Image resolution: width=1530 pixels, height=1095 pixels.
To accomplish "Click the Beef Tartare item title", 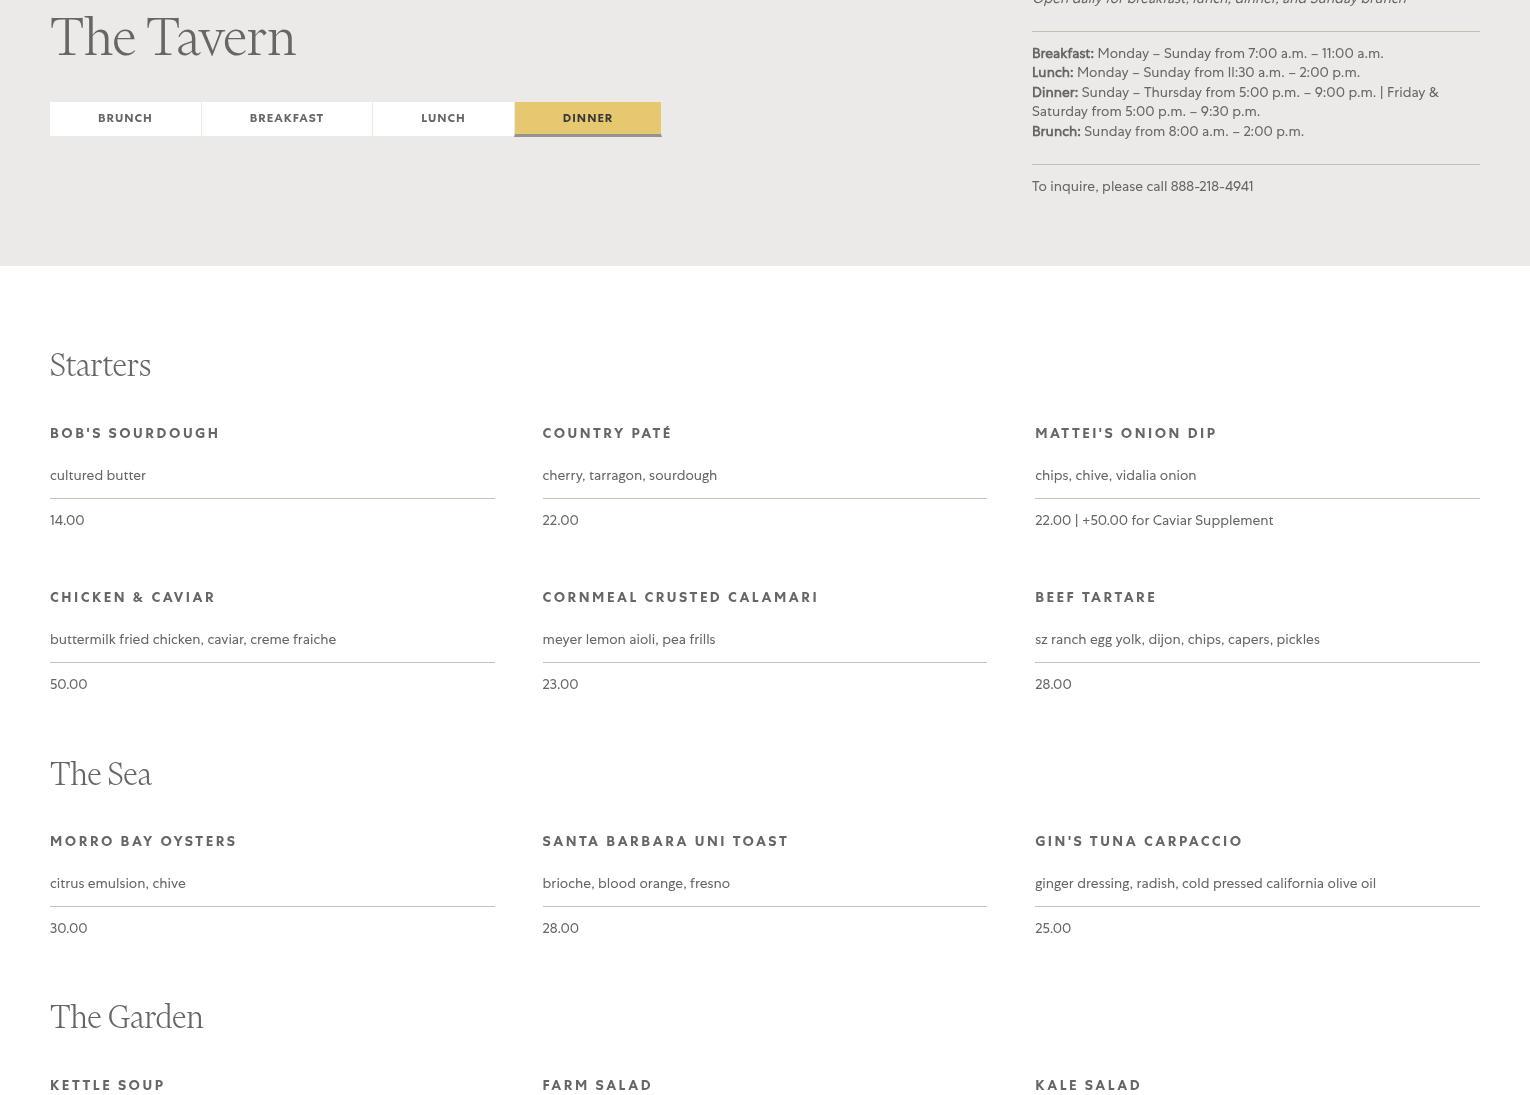I will (1095, 597).
